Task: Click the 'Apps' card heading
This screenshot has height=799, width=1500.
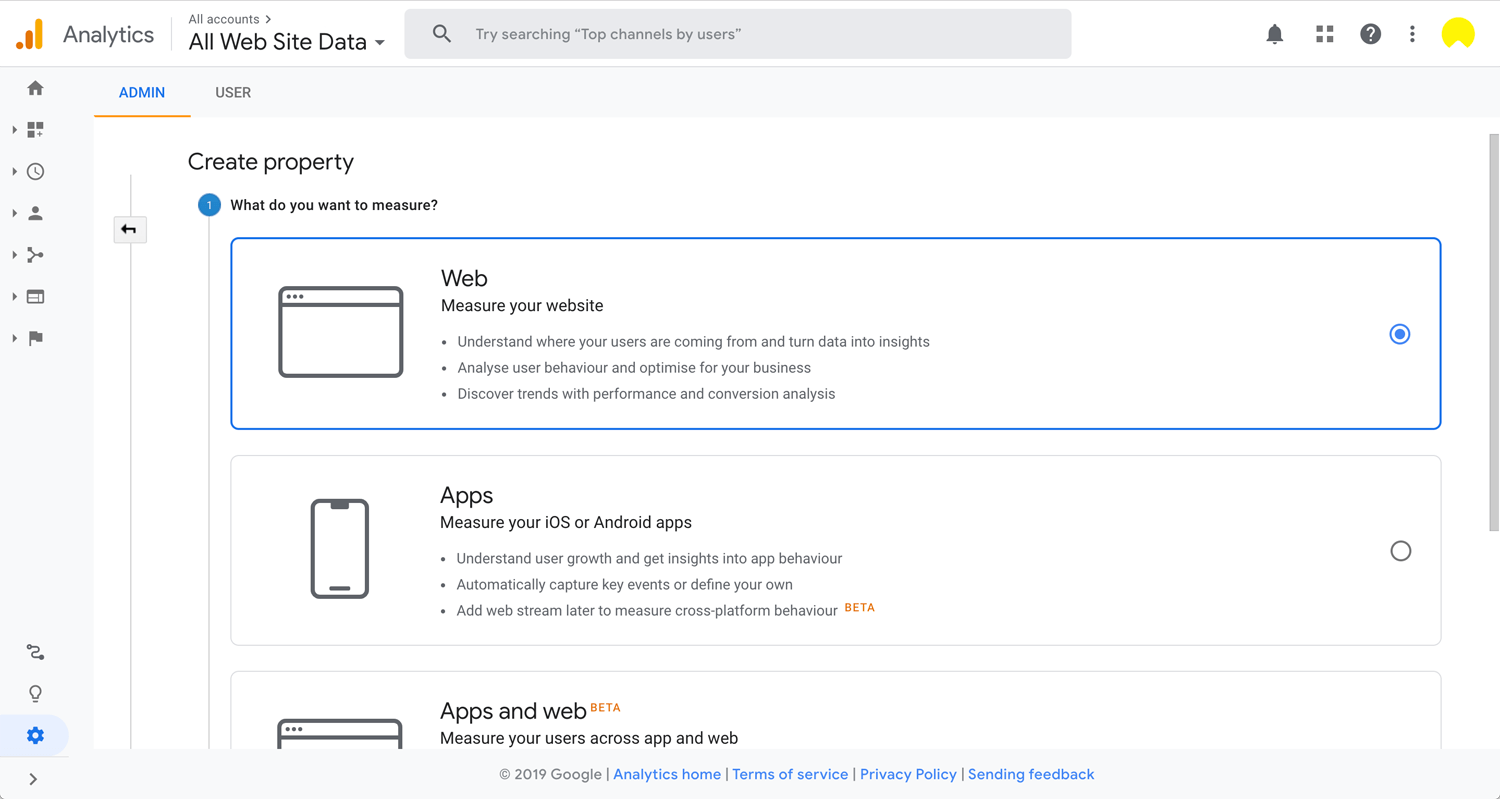Action: tap(467, 495)
